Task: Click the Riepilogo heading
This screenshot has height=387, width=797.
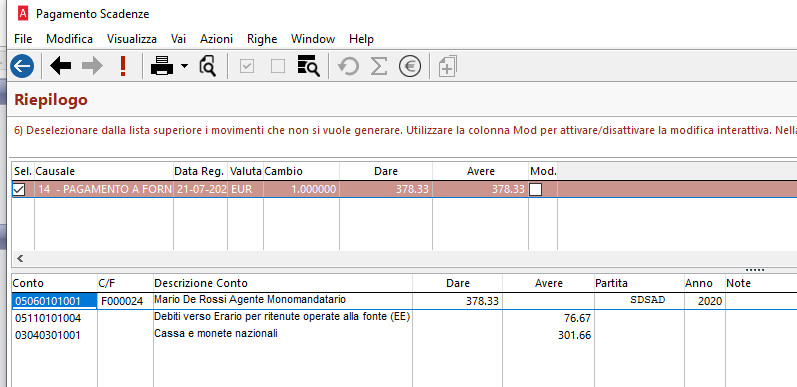Action: pos(51,100)
